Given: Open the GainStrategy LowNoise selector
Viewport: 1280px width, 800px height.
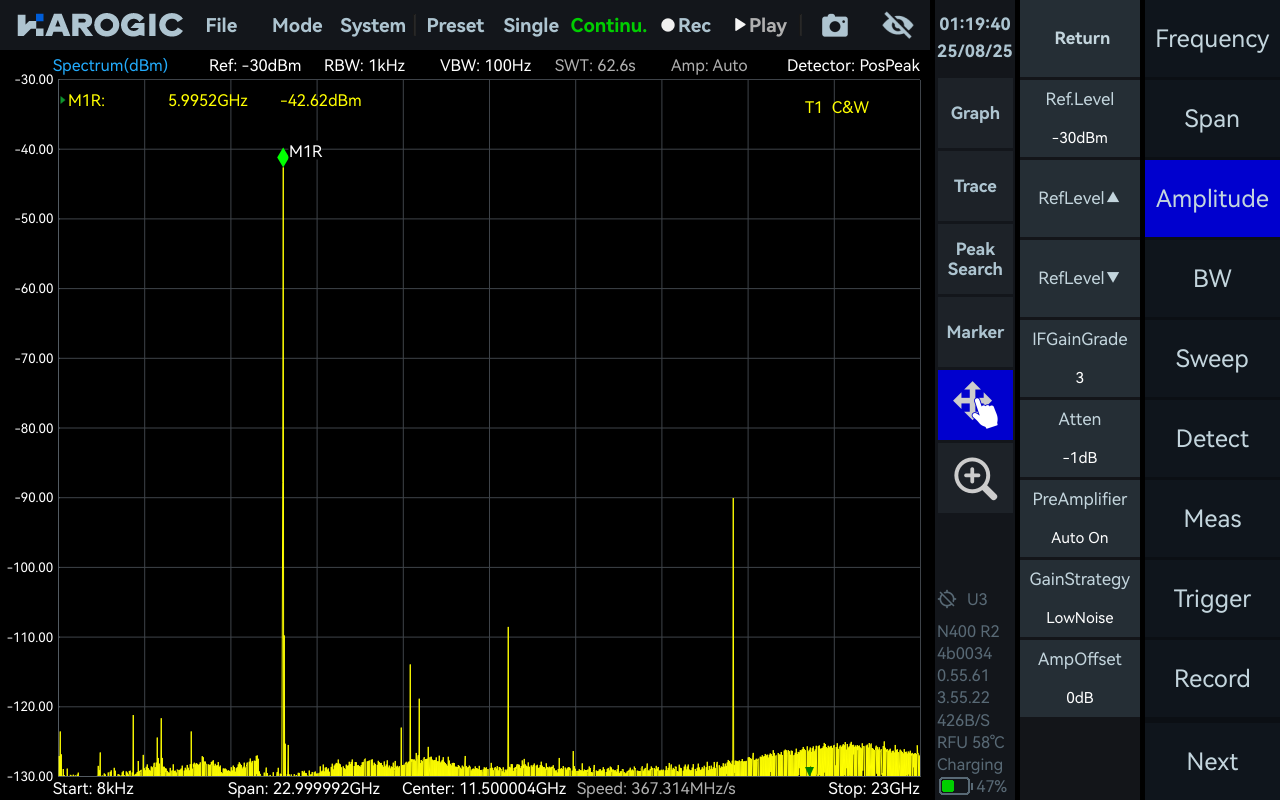Looking at the screenshot, I should (1079, 598).
